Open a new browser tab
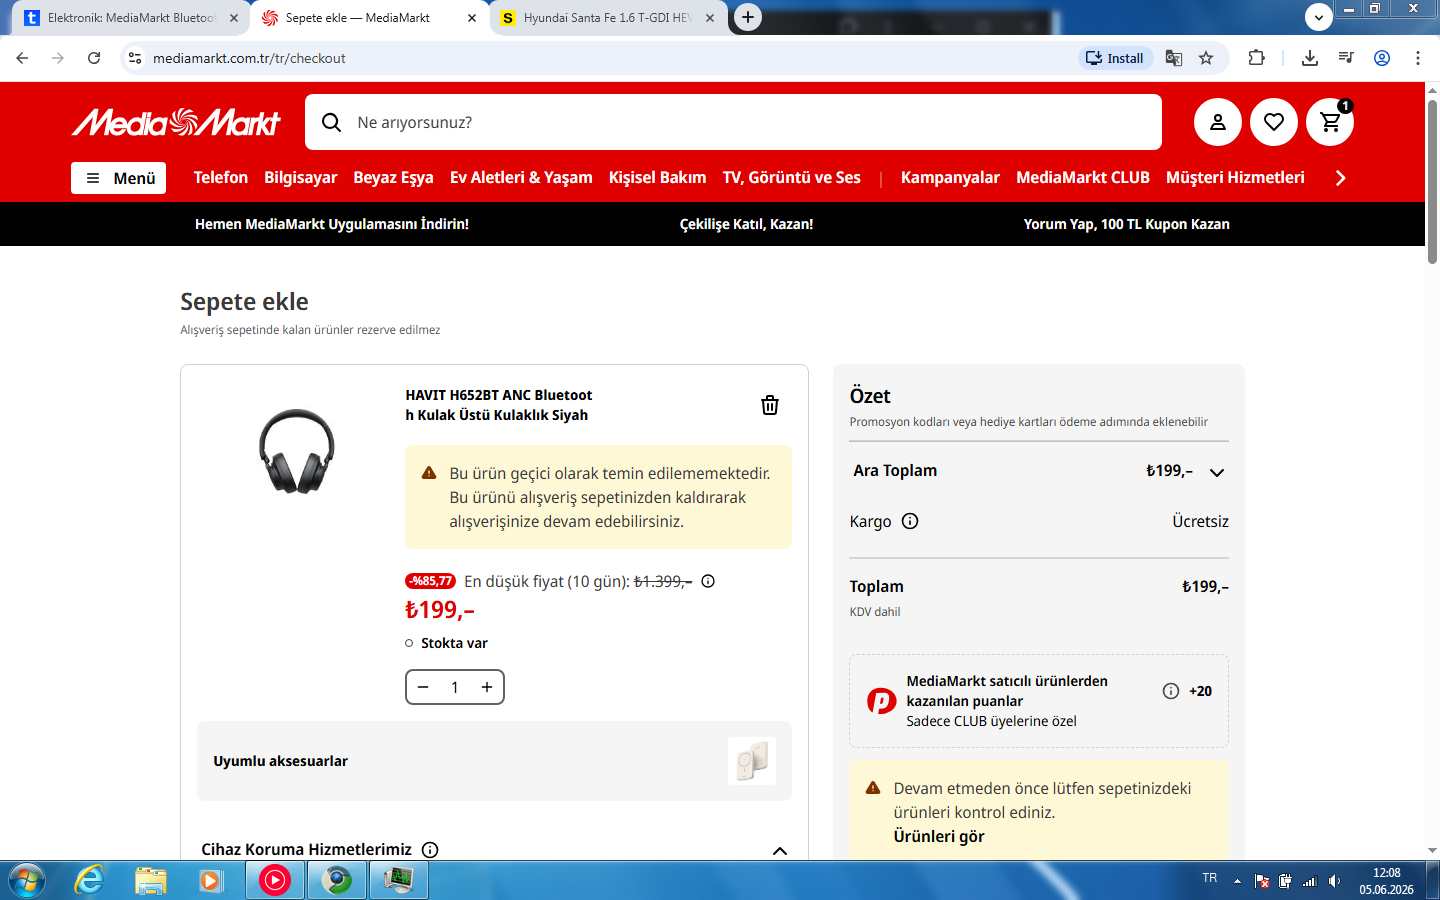The image size is (1440, 900). (748, 17)
